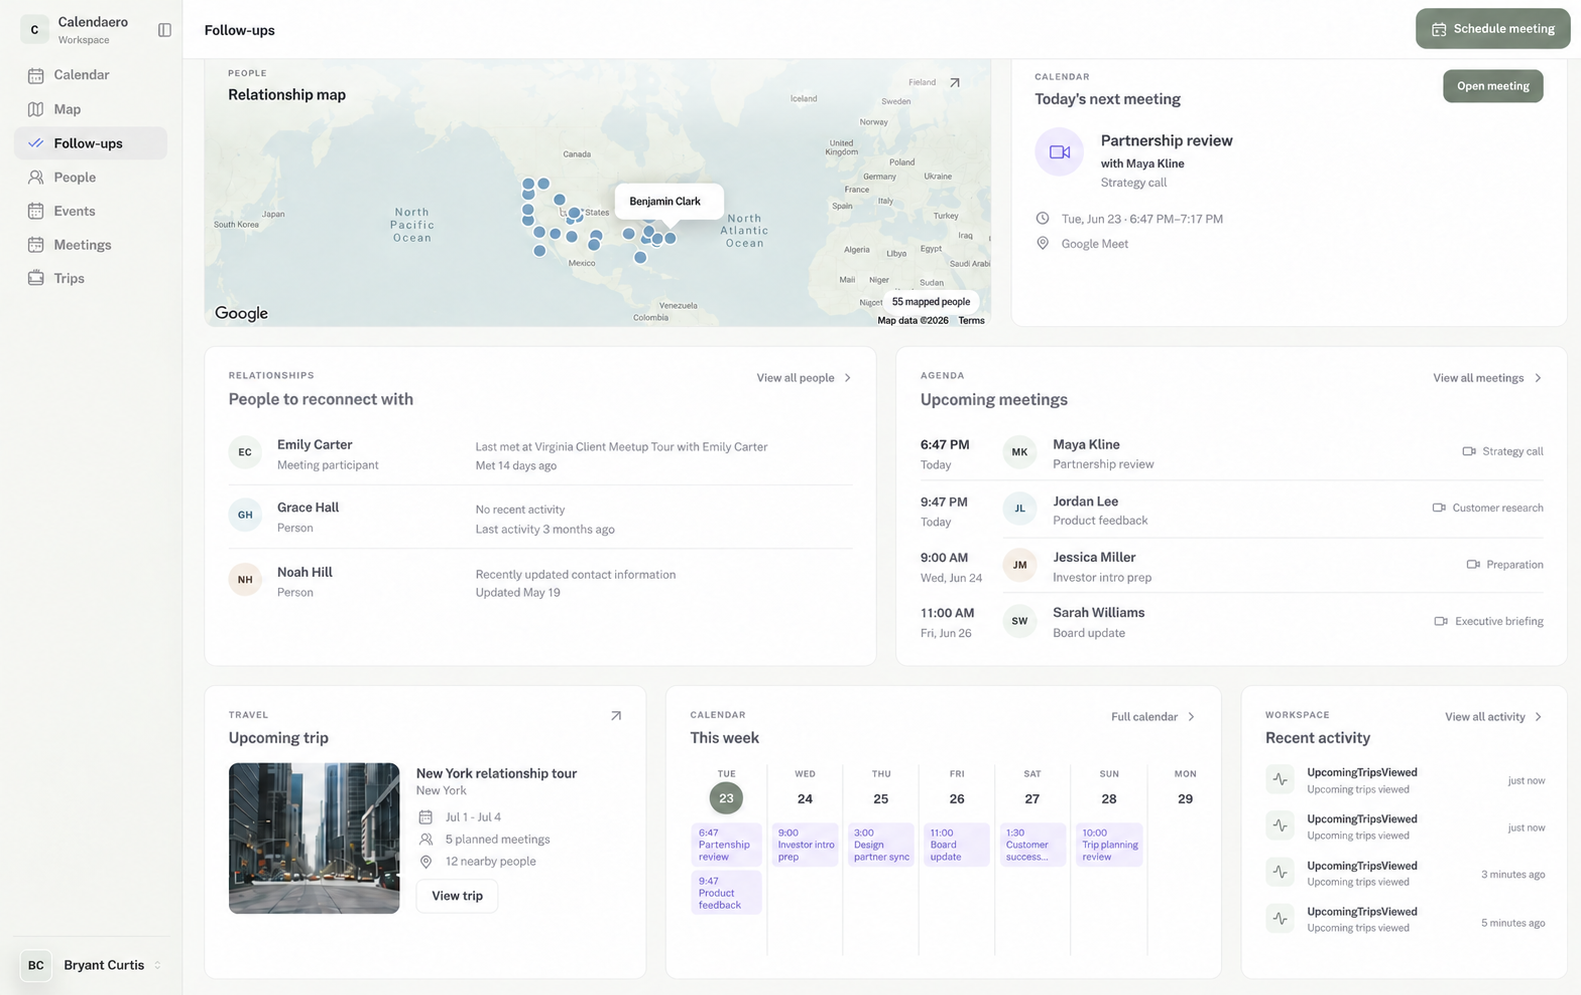The width and height of the screenshot is (1581, 995).
Task: Select Wednesday 24 in the week calendar
Action: pyautogui.click(x=805, y=798)
